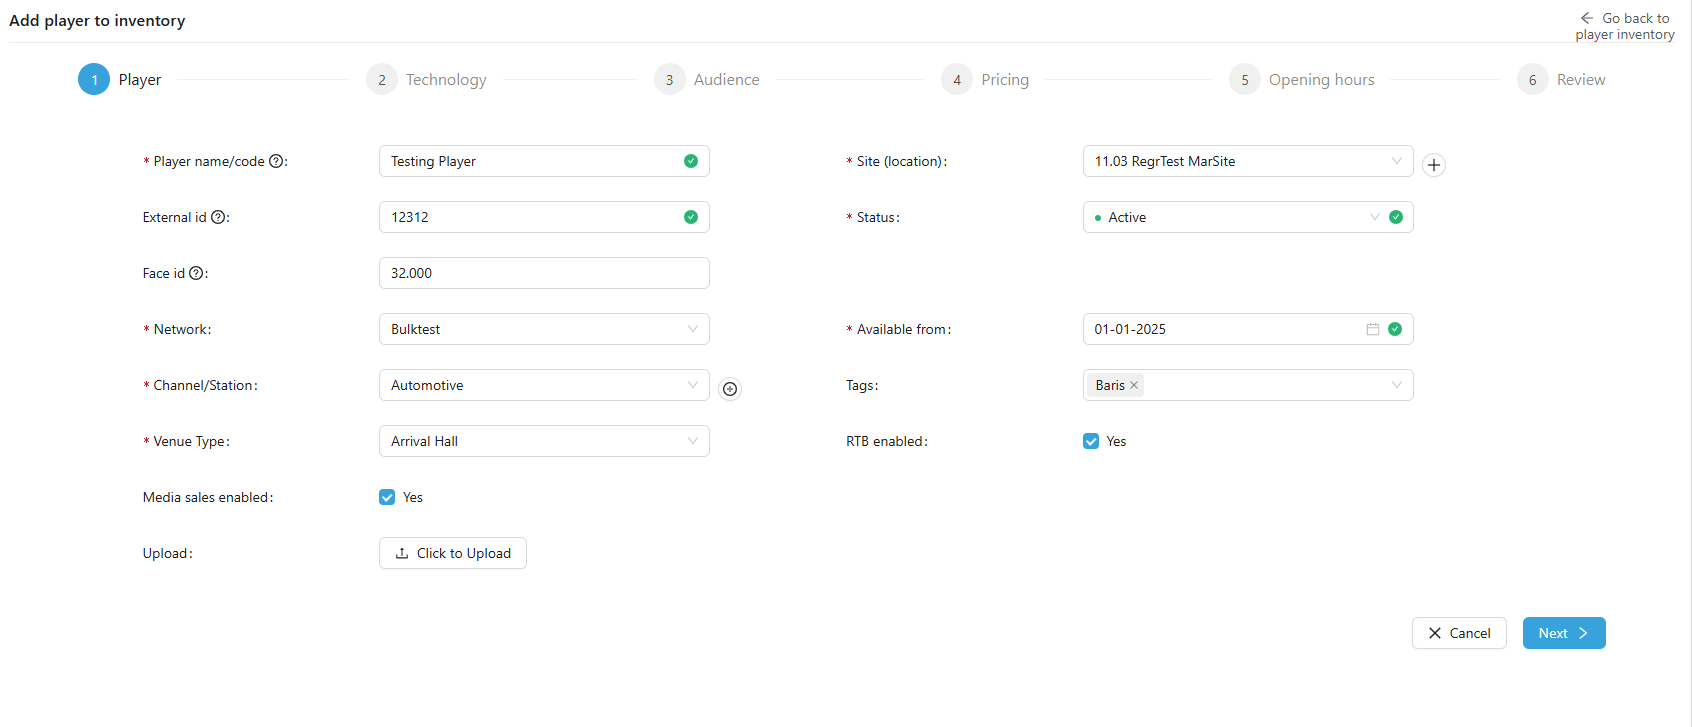Viewport: 1692px width, 727px height.
Task: Click the Click to Upload button
Action: point(453,553)
